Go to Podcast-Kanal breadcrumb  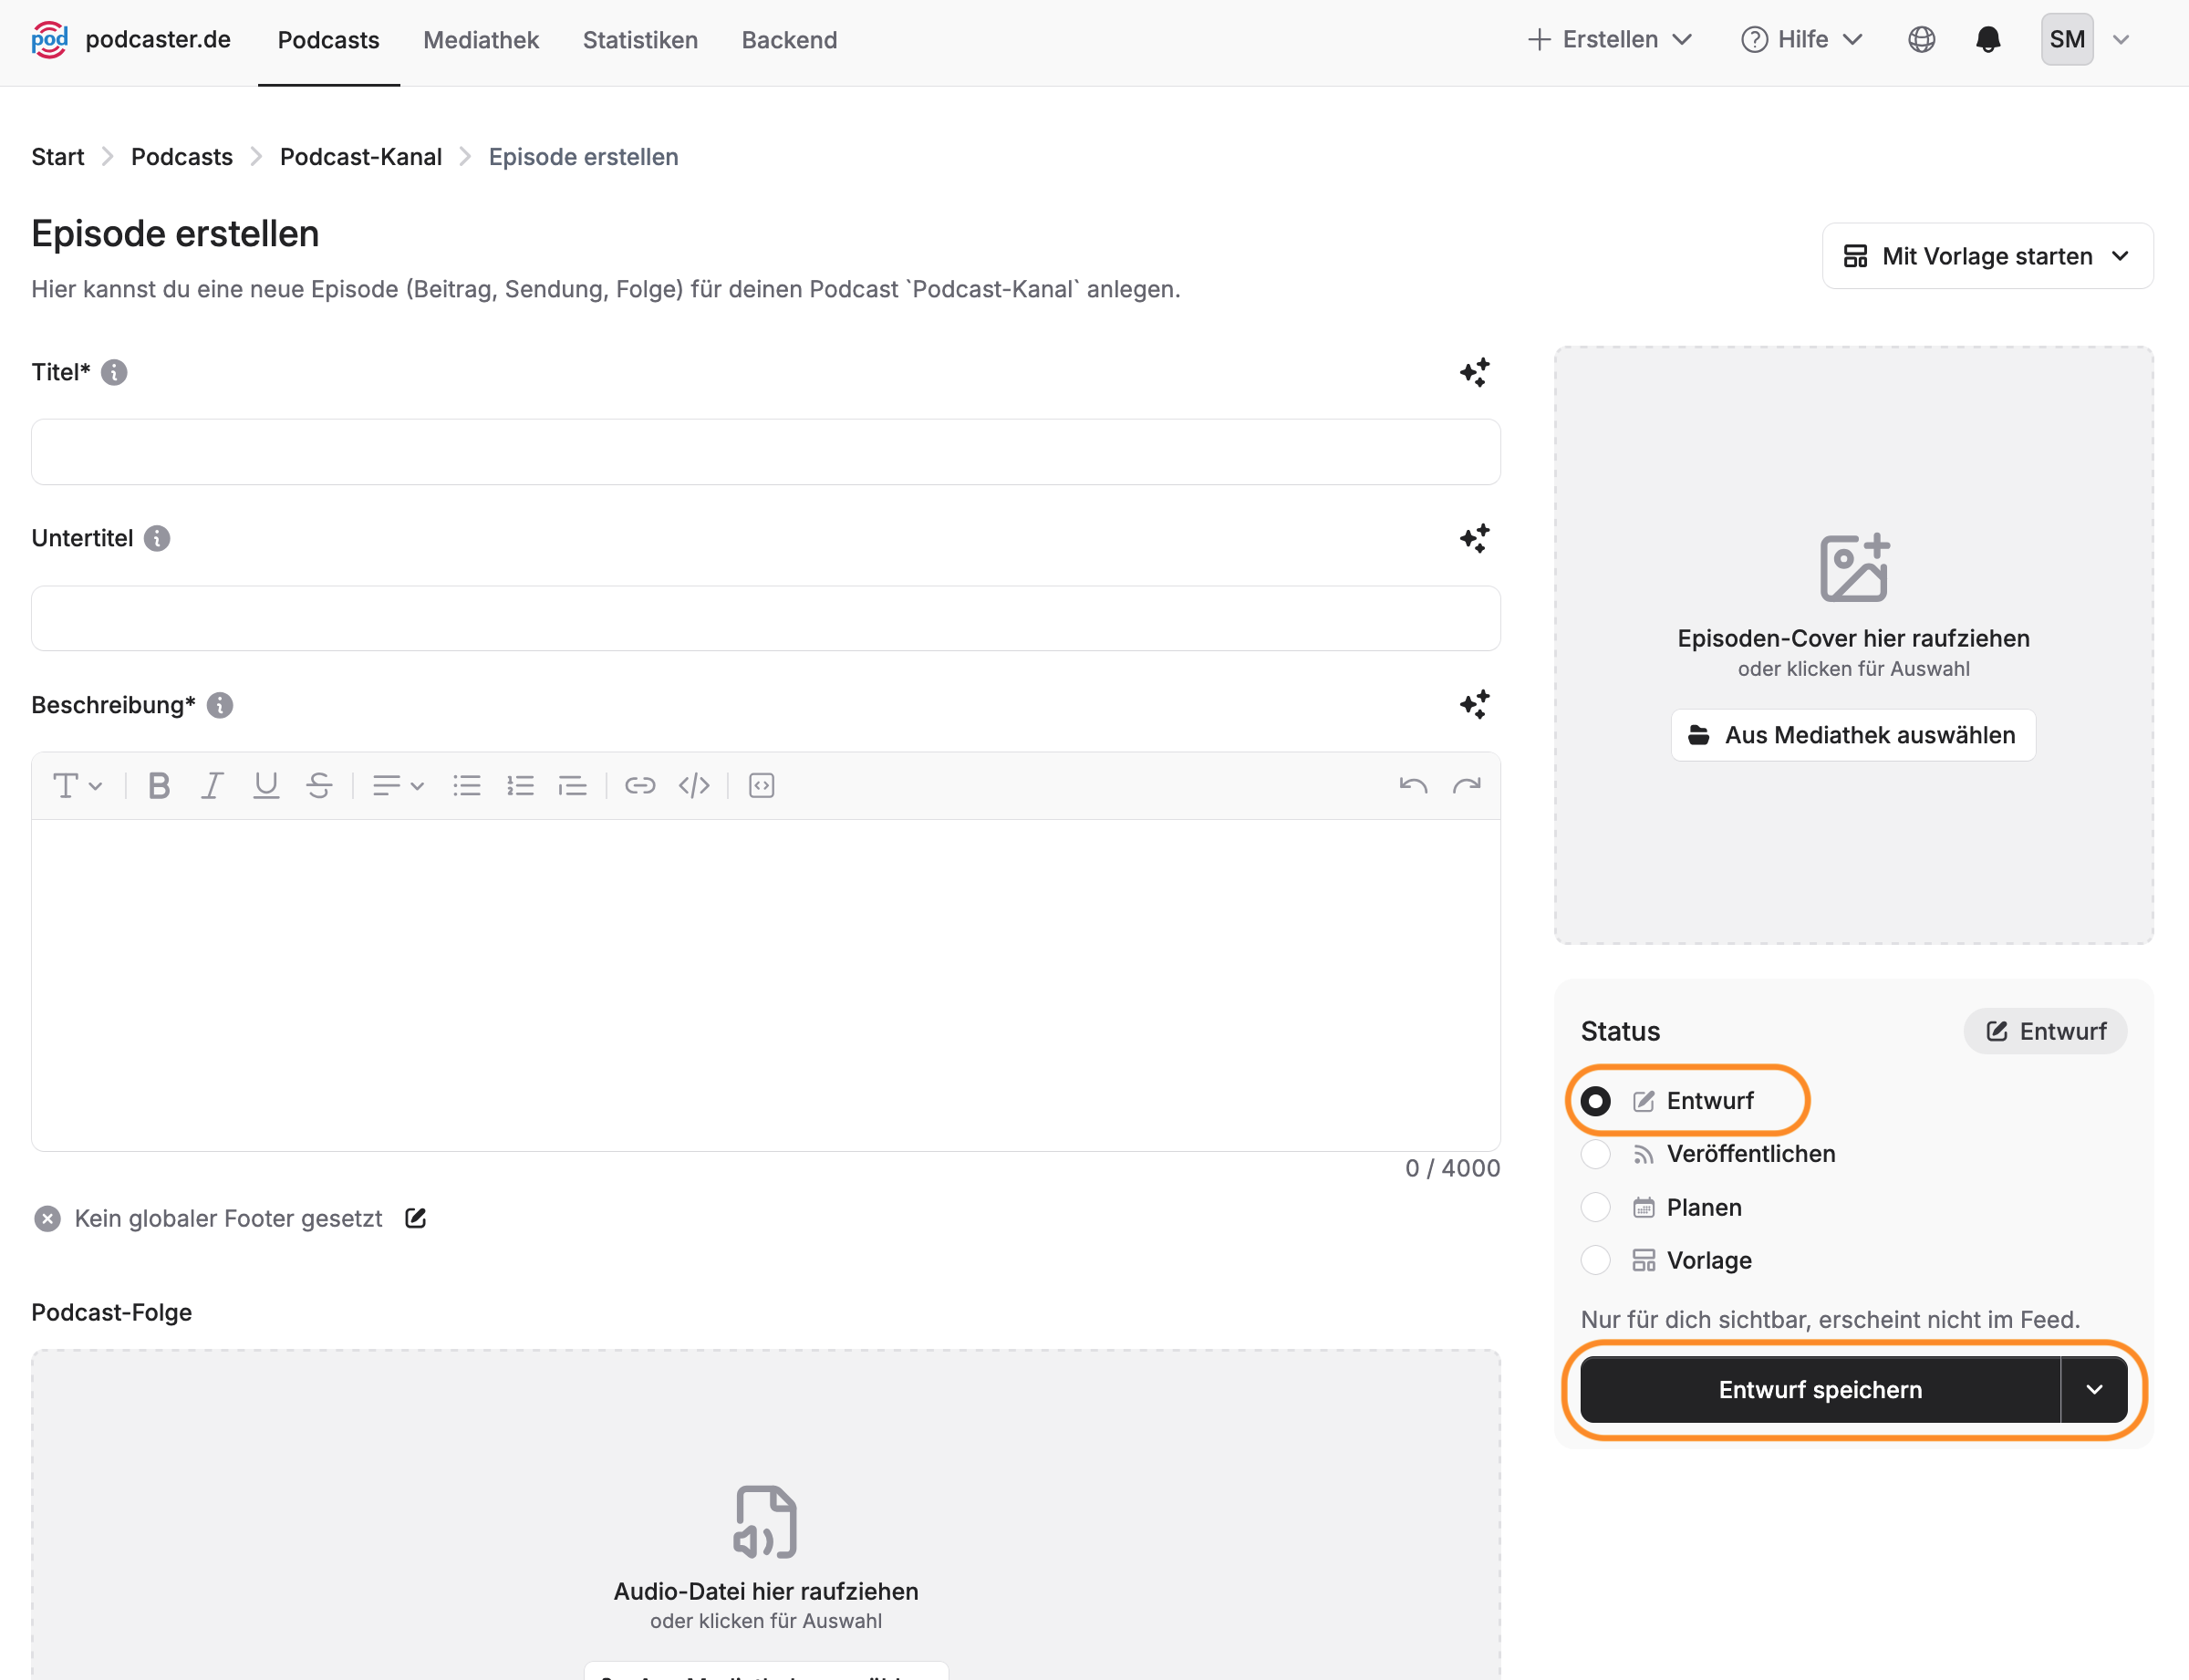coord(360,157)
